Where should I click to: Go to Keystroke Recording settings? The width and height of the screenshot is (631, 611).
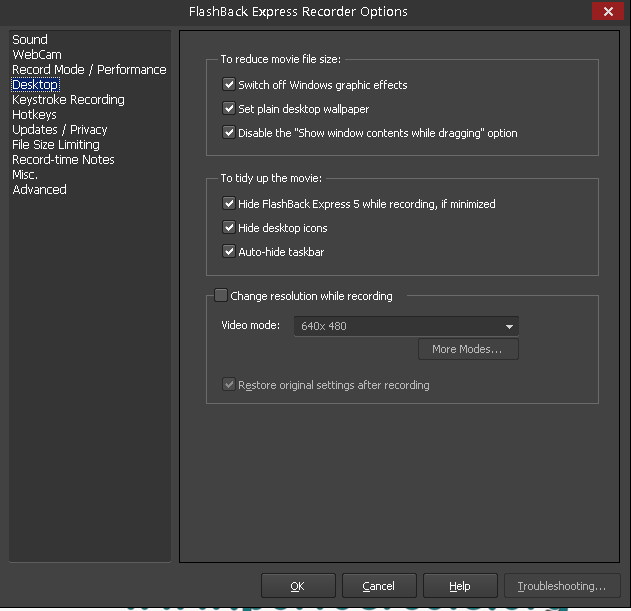coord(68,100)
